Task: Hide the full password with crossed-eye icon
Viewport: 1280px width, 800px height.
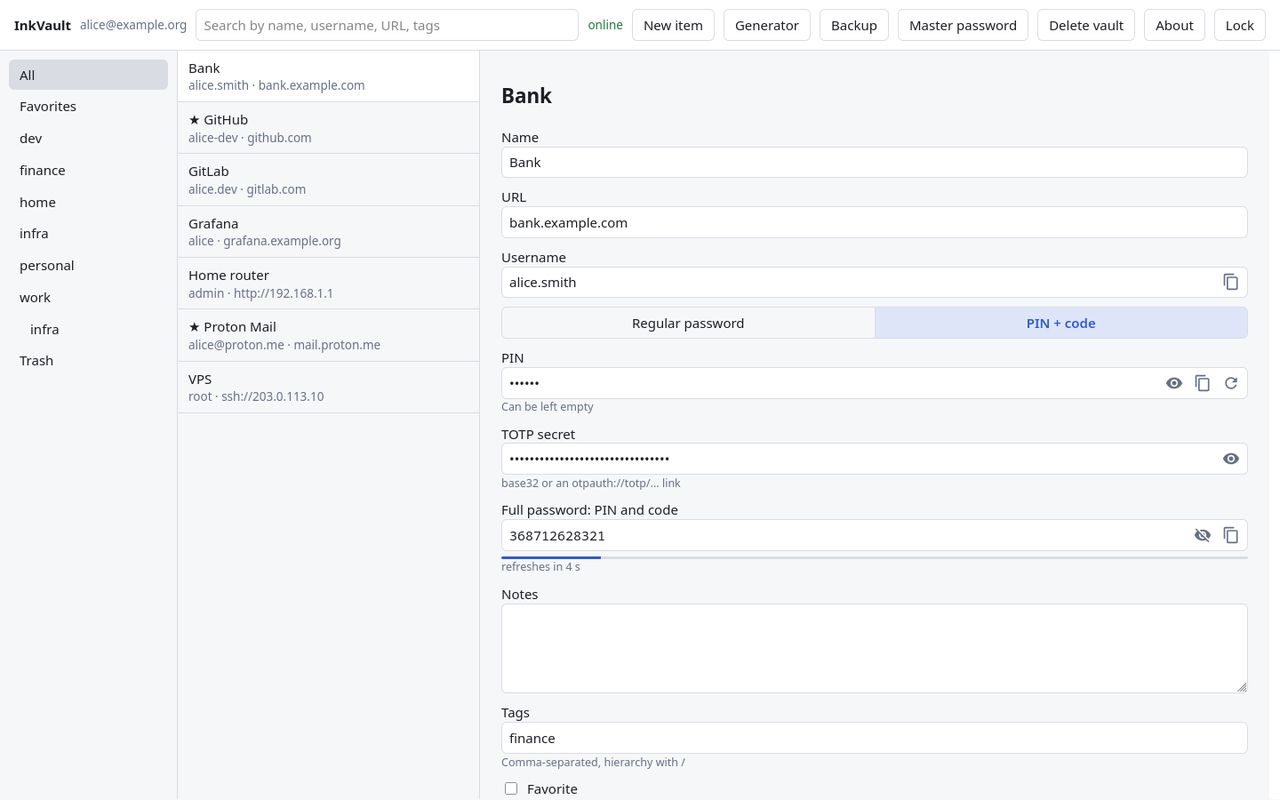Action: click(x=1203, y=535)
